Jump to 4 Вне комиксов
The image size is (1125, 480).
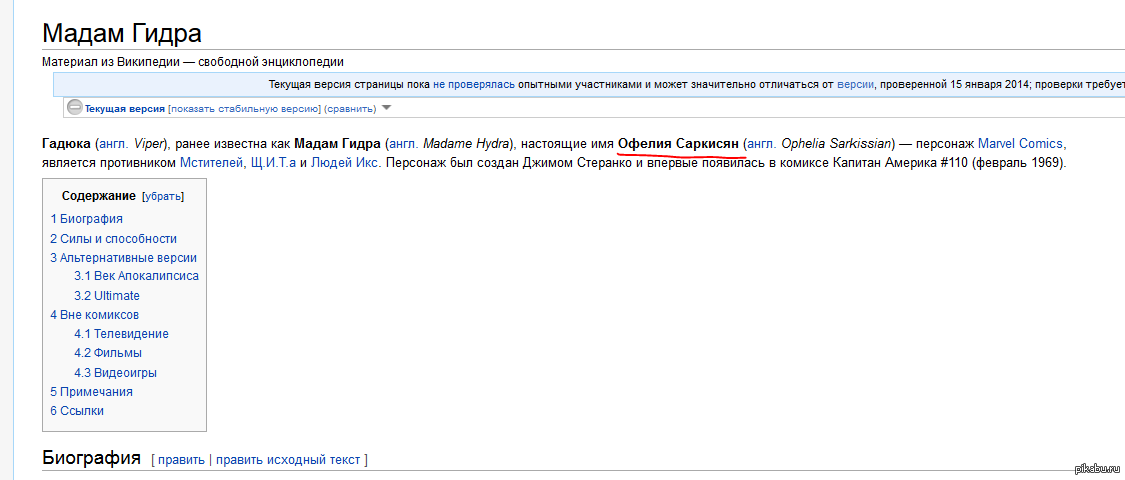pyautogui.click(x=95, y=315)
